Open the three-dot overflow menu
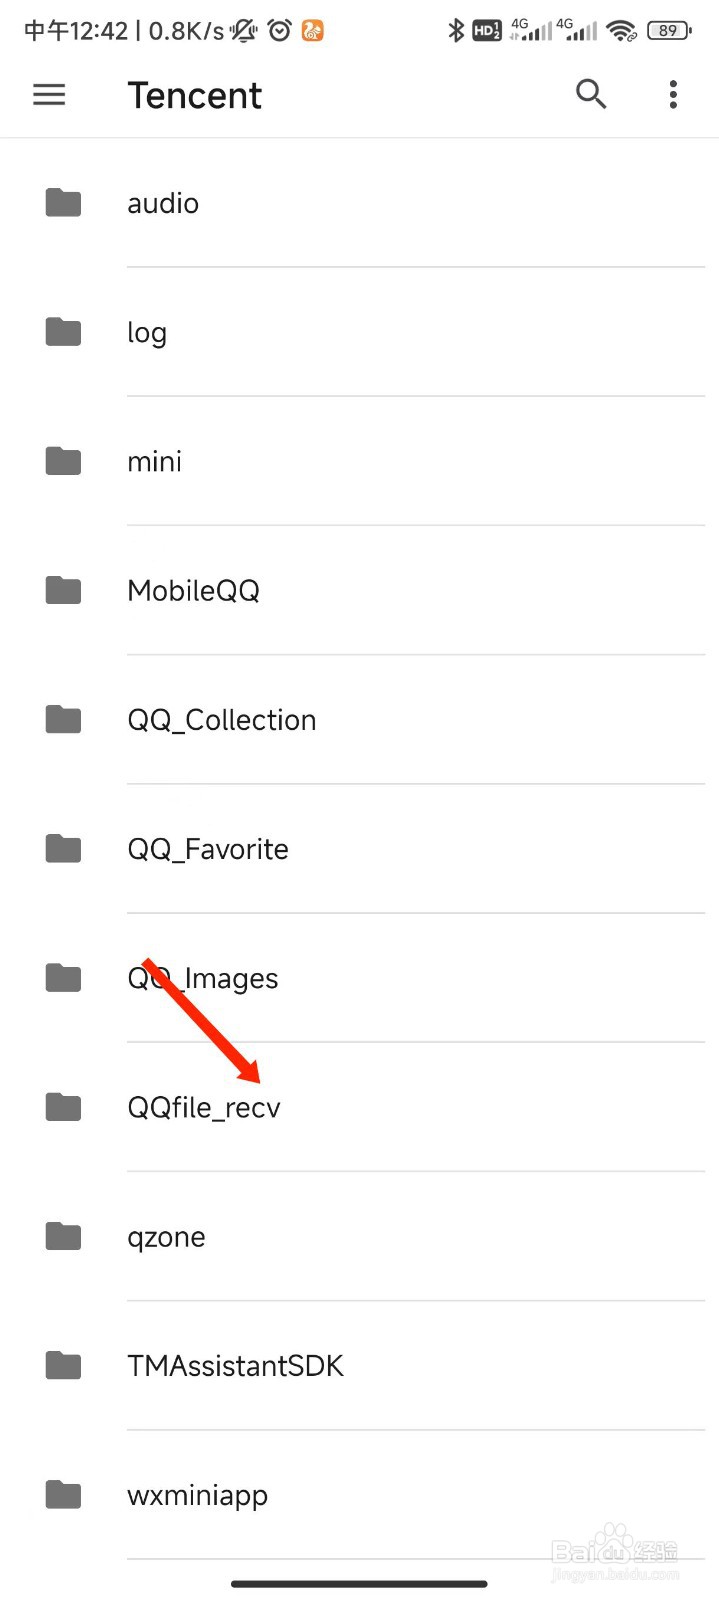Screen dimensions: 719x1600 pos(673,95)
